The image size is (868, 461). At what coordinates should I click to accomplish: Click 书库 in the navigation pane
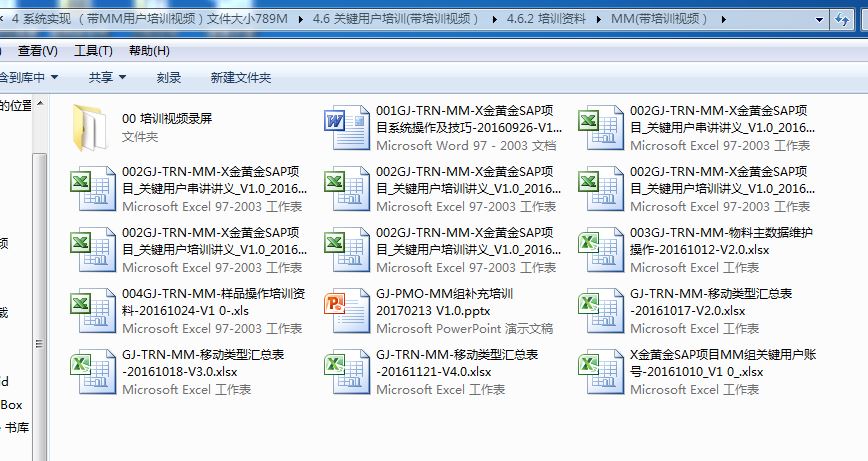tap(17, 427)
